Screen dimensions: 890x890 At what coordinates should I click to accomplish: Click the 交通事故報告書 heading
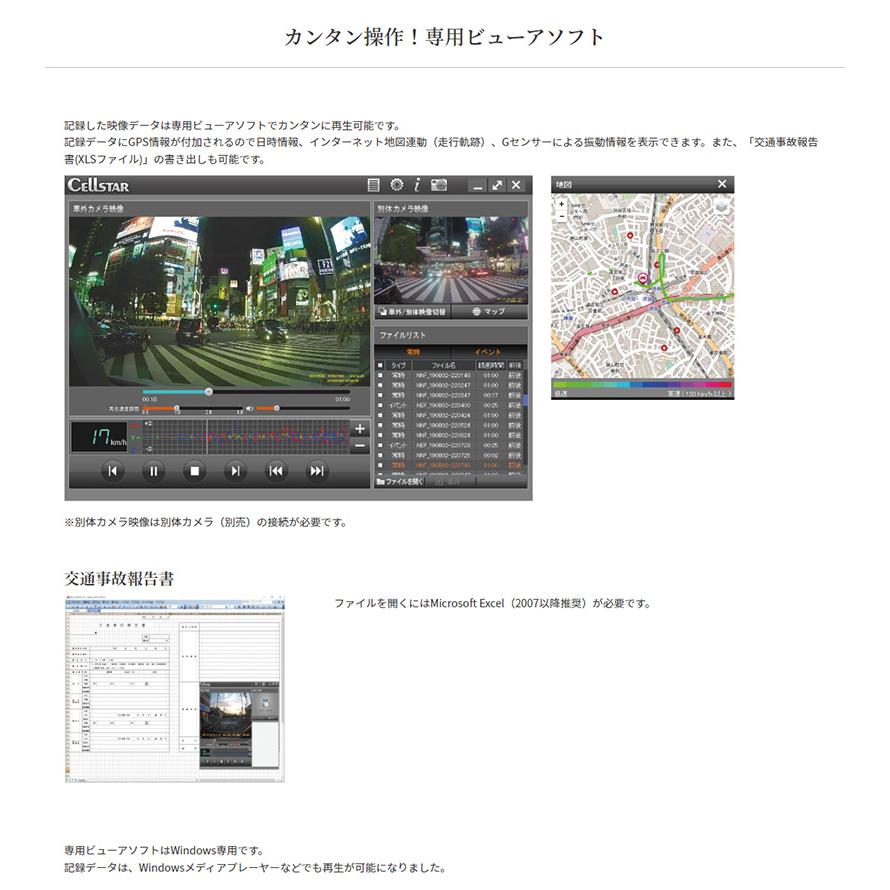[x=119, y=579]
